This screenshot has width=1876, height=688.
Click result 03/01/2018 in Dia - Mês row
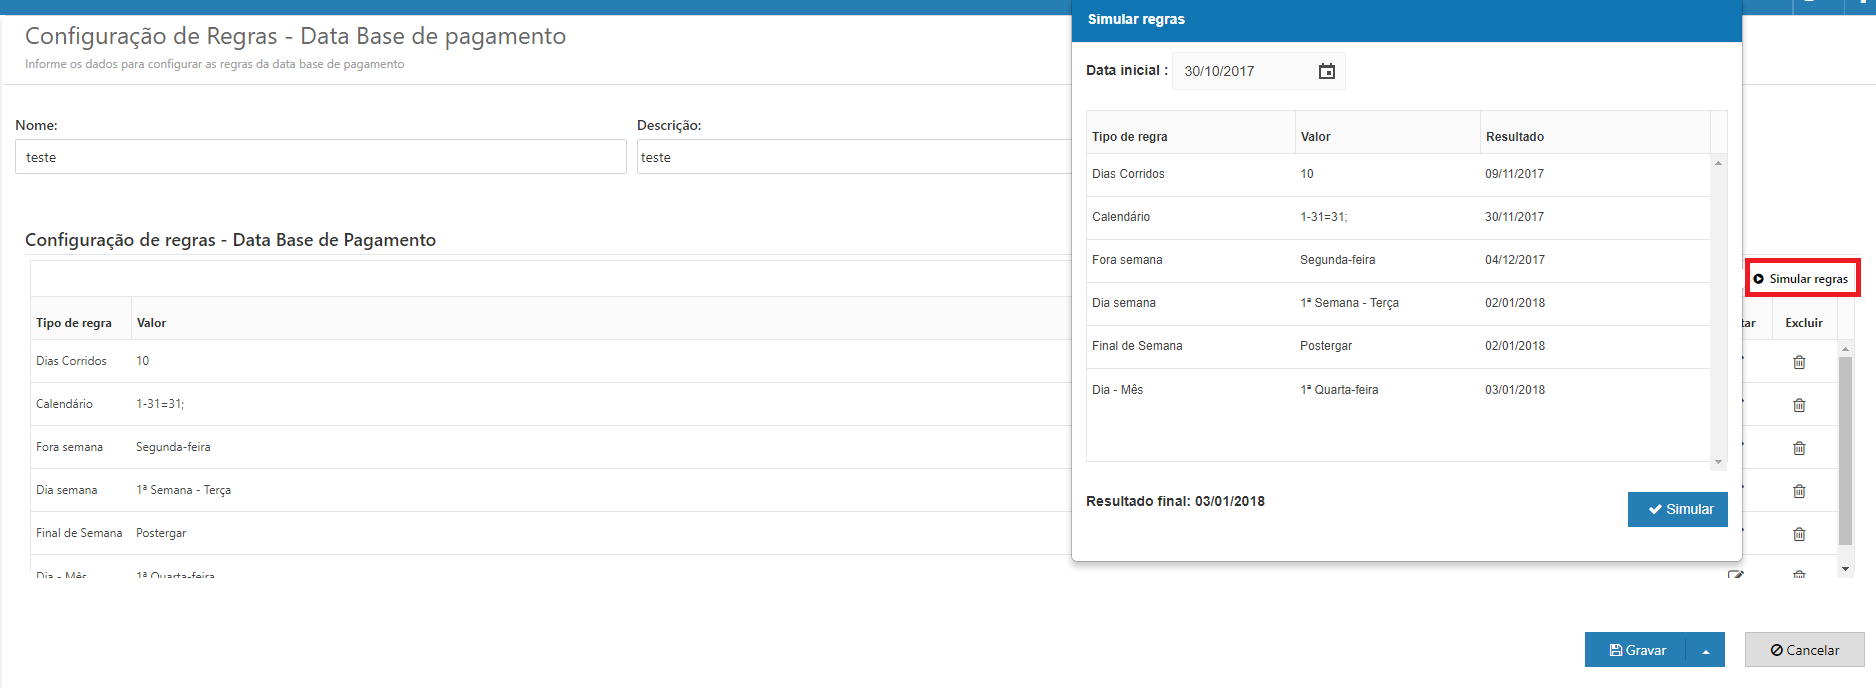coord(1514,390)
